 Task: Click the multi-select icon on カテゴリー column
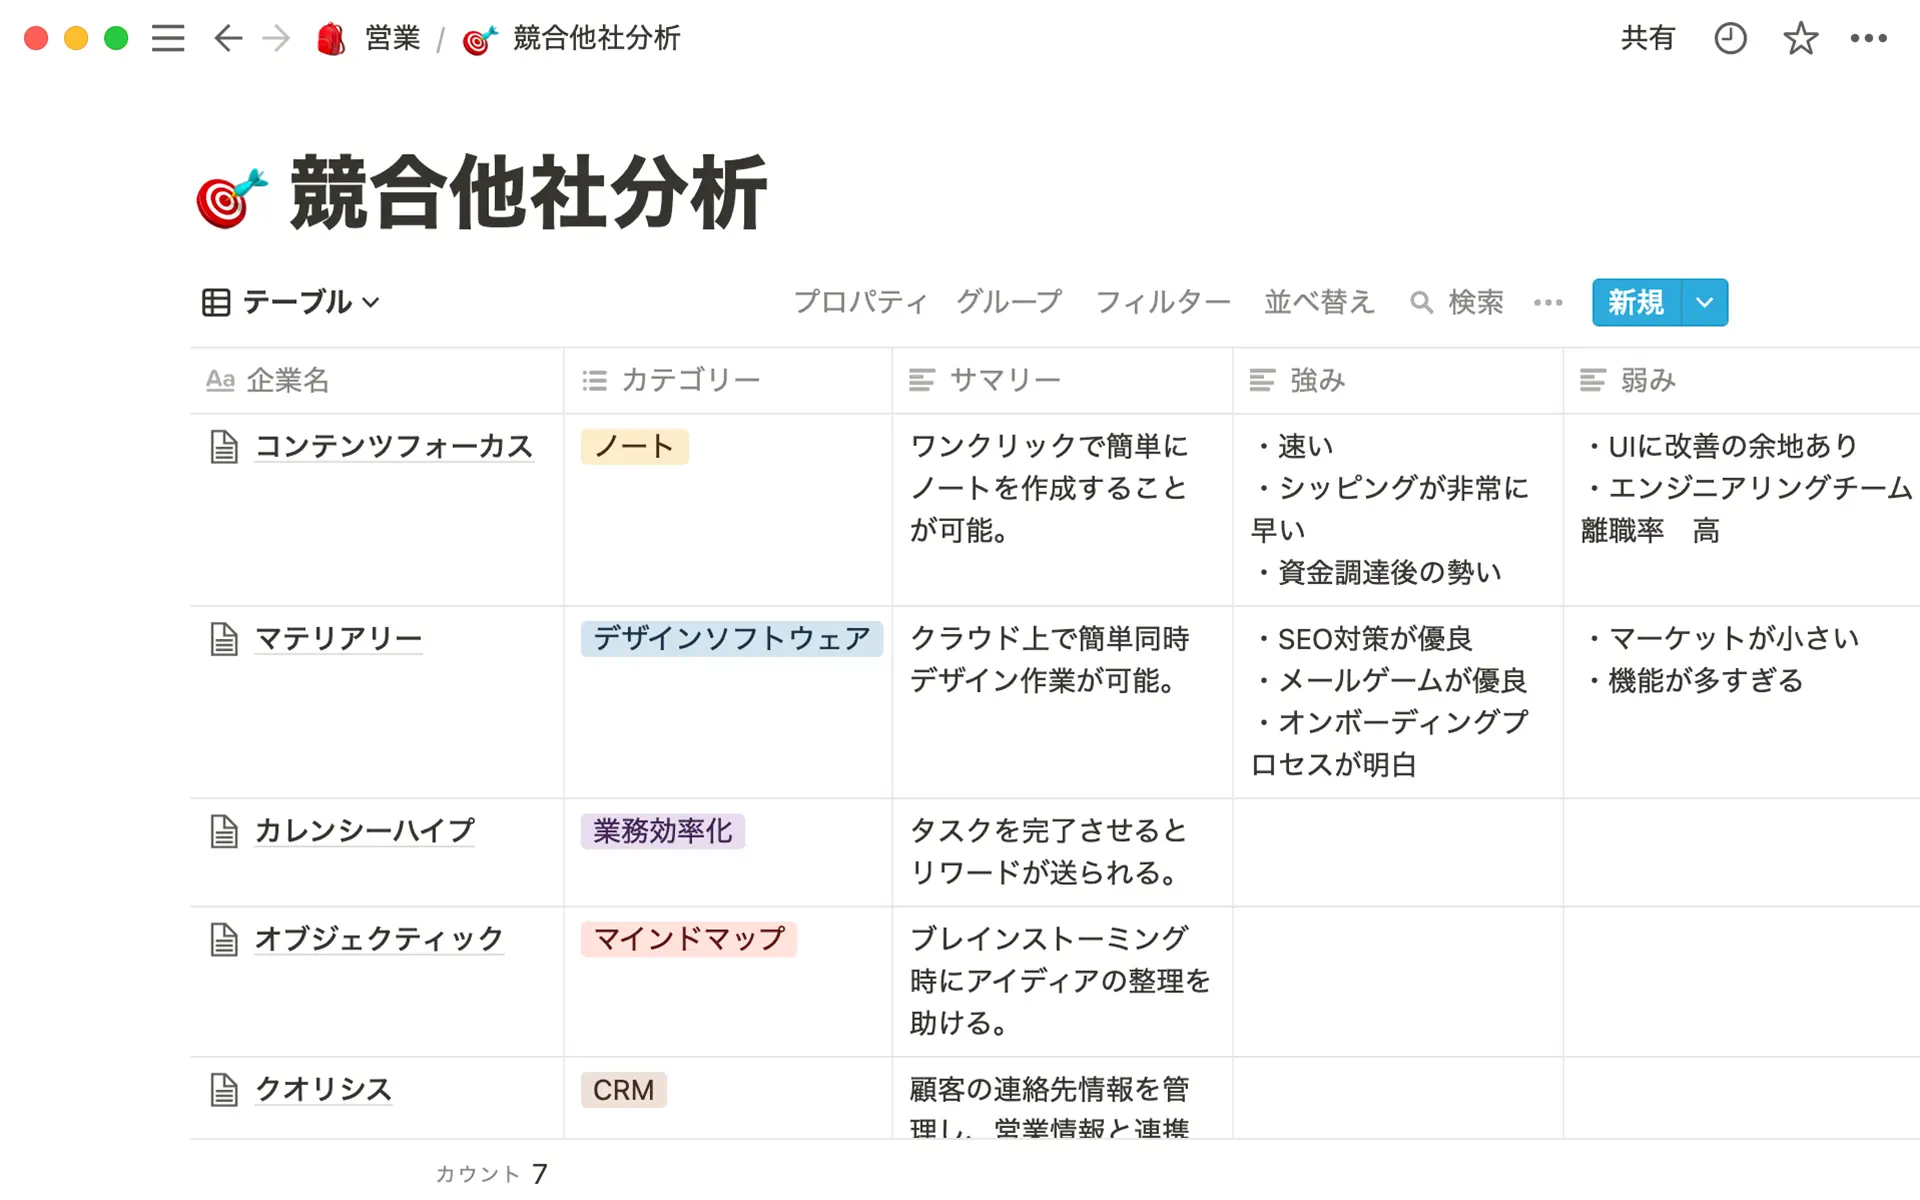pyautogui.click(x=592, y=380)
